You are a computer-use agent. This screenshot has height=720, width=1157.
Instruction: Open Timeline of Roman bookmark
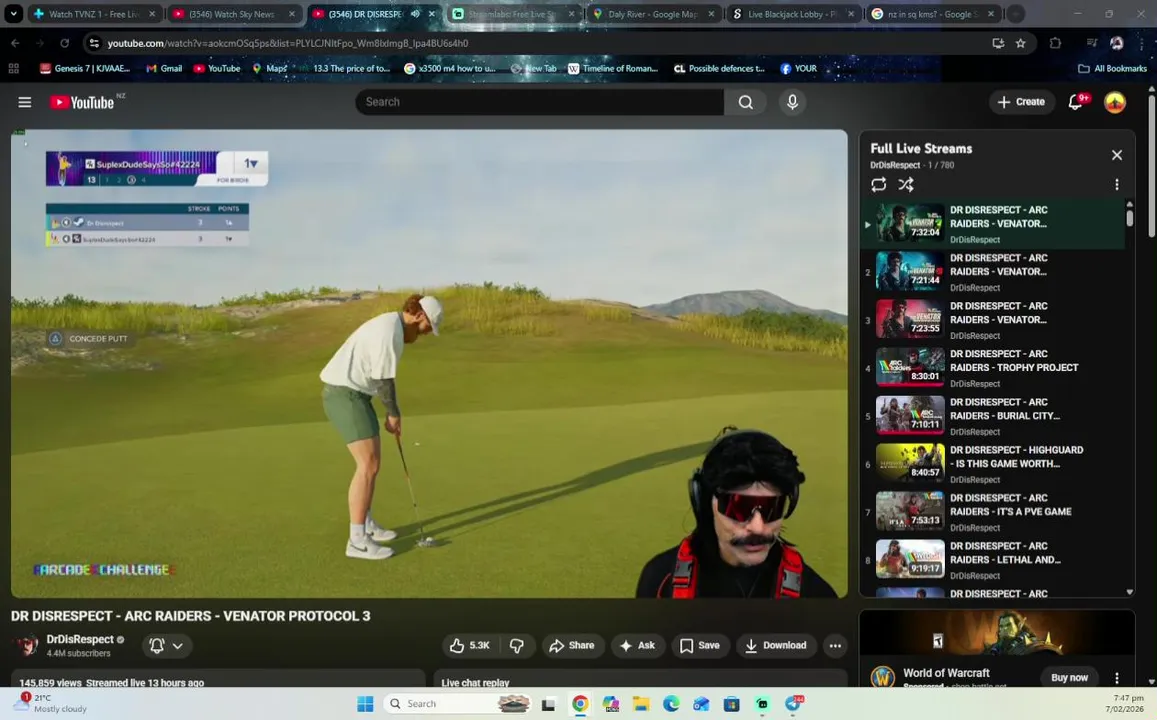point(613,68)
